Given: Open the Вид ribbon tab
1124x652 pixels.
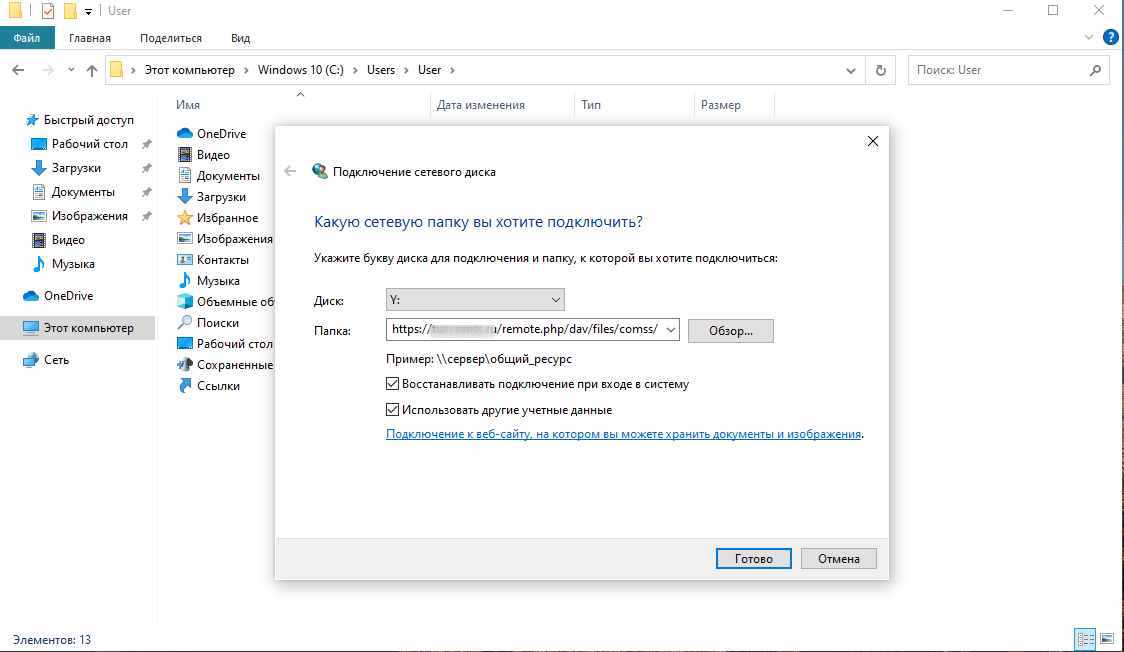Looking at the screenshot, I should [240, 38].
